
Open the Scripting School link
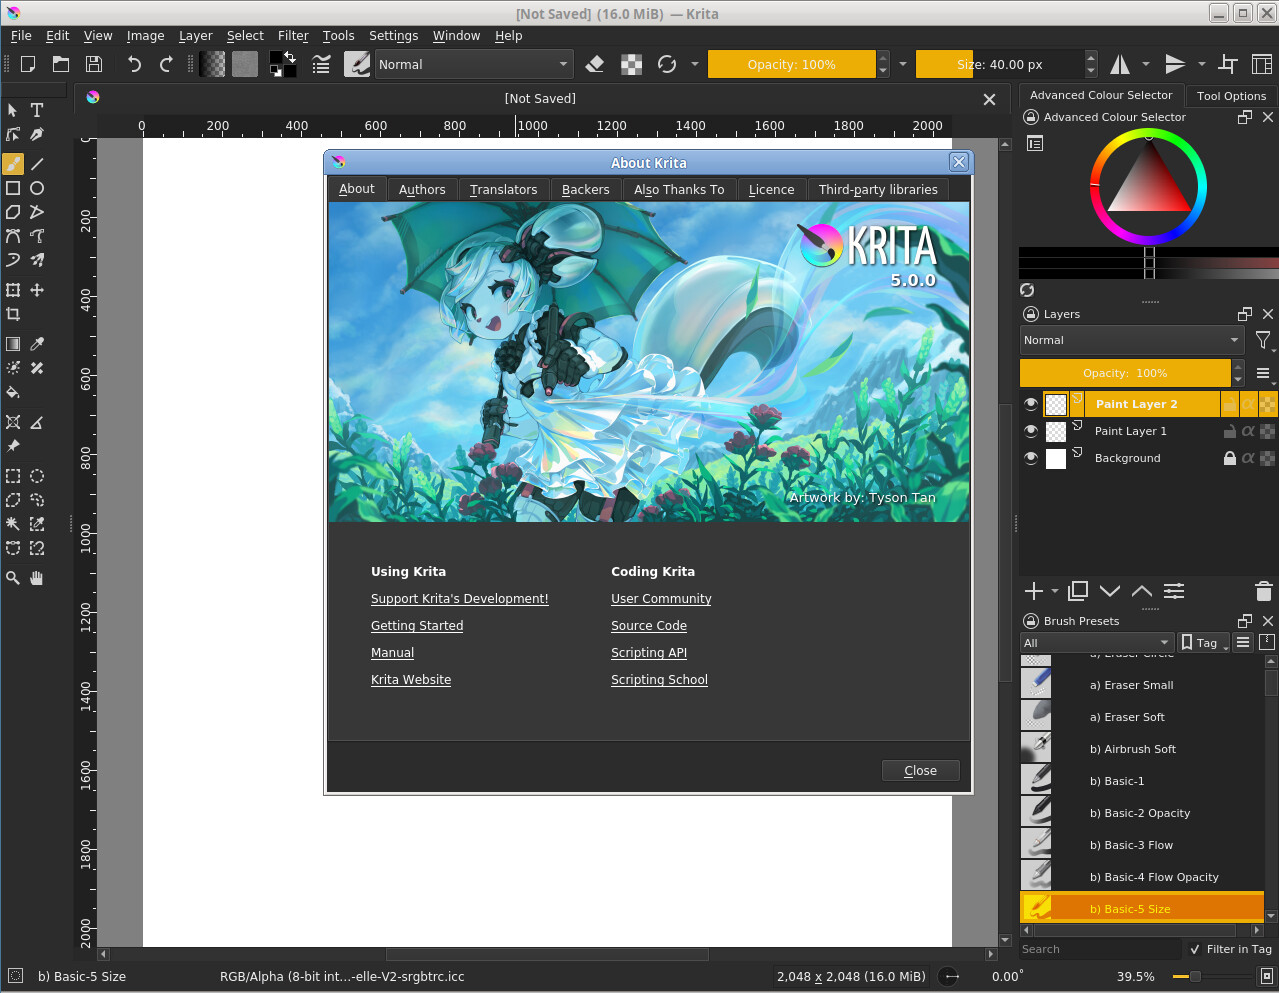[659, 679]
